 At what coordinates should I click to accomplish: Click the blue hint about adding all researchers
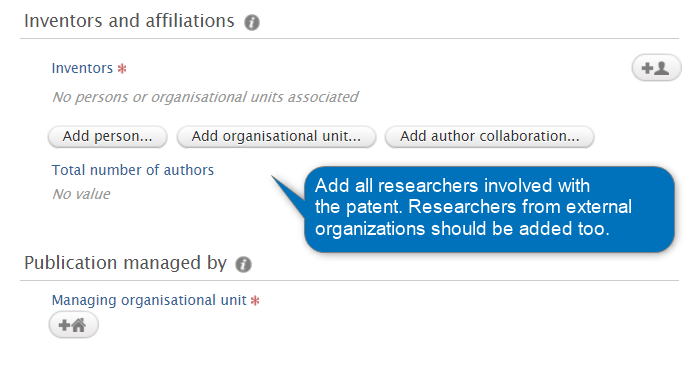[489, 209]
